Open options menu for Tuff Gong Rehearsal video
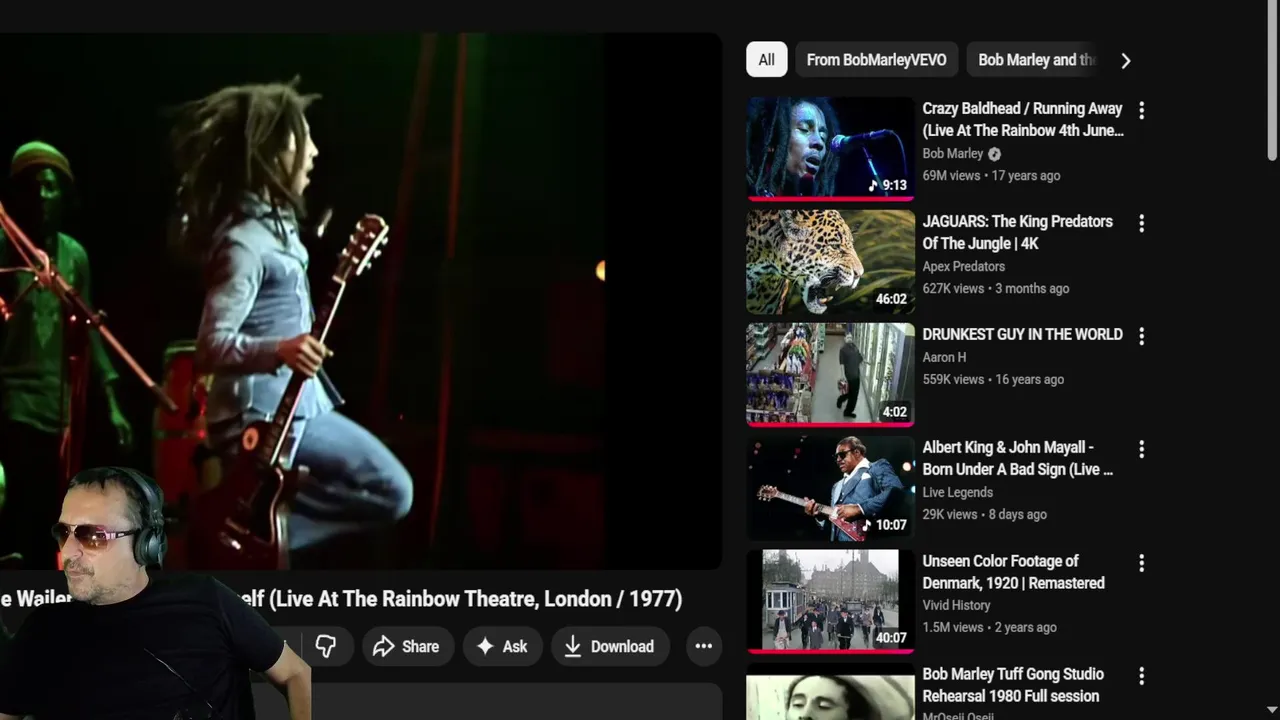Screen dimensions: 1280x720 pos(1141,676)
